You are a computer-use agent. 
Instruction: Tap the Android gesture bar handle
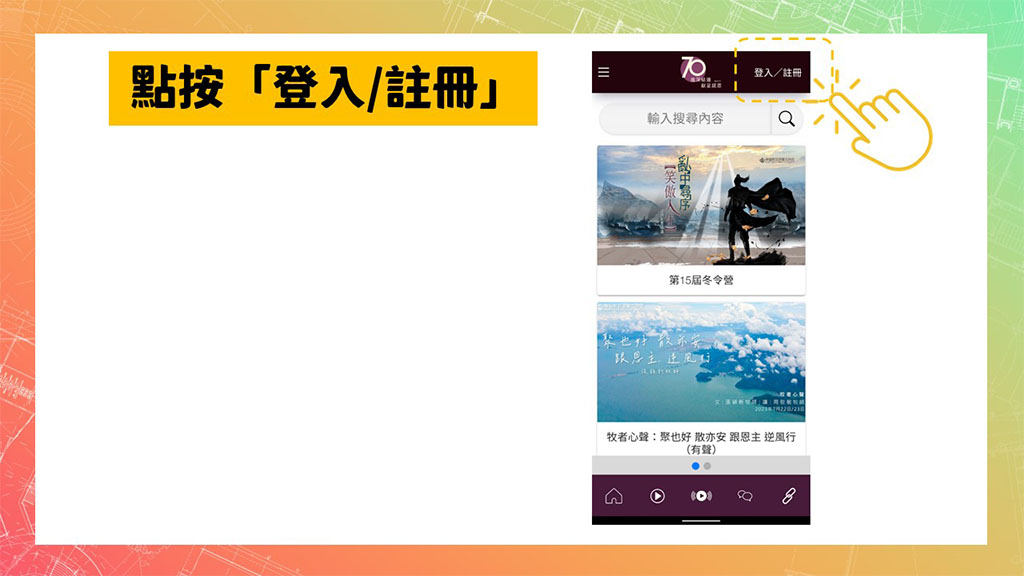[x=701, y=520]
